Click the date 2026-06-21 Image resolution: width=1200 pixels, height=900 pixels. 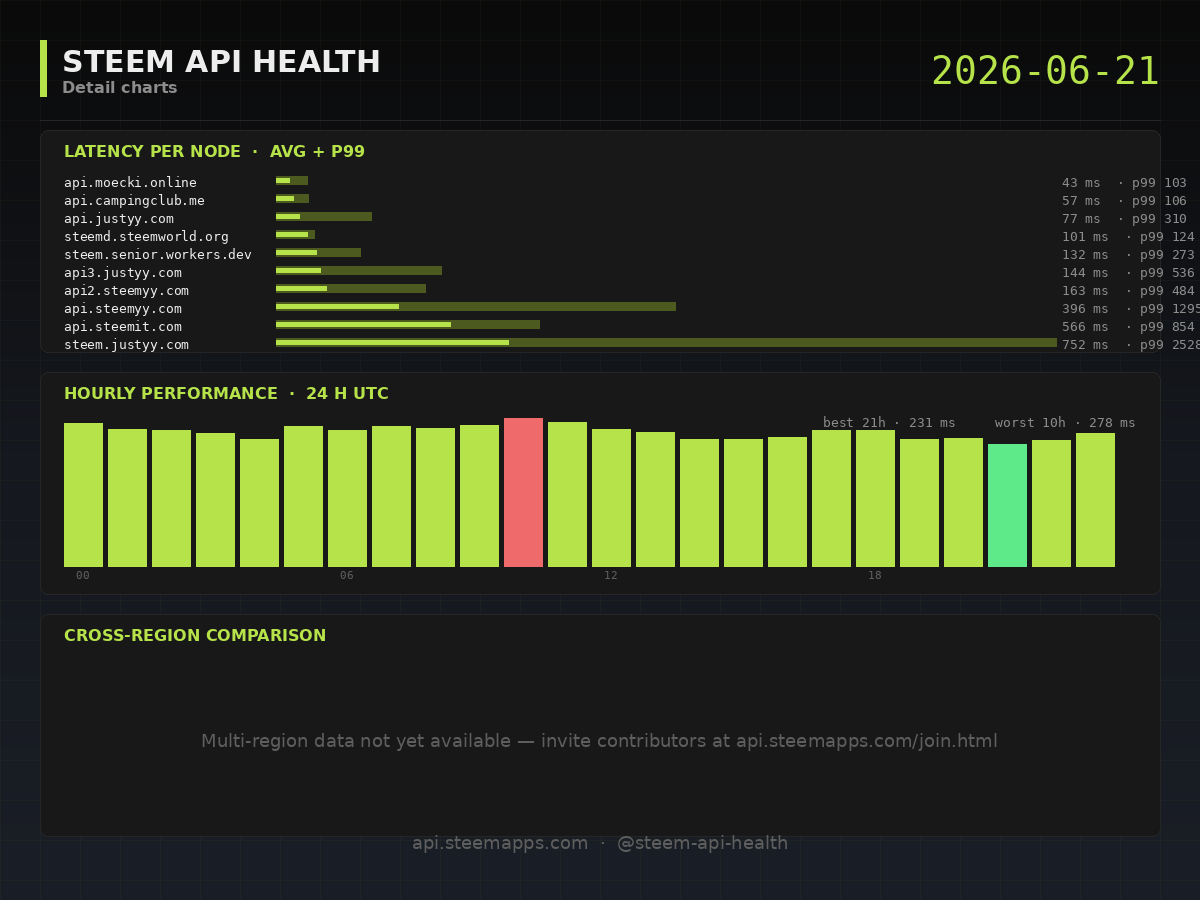1045,72
